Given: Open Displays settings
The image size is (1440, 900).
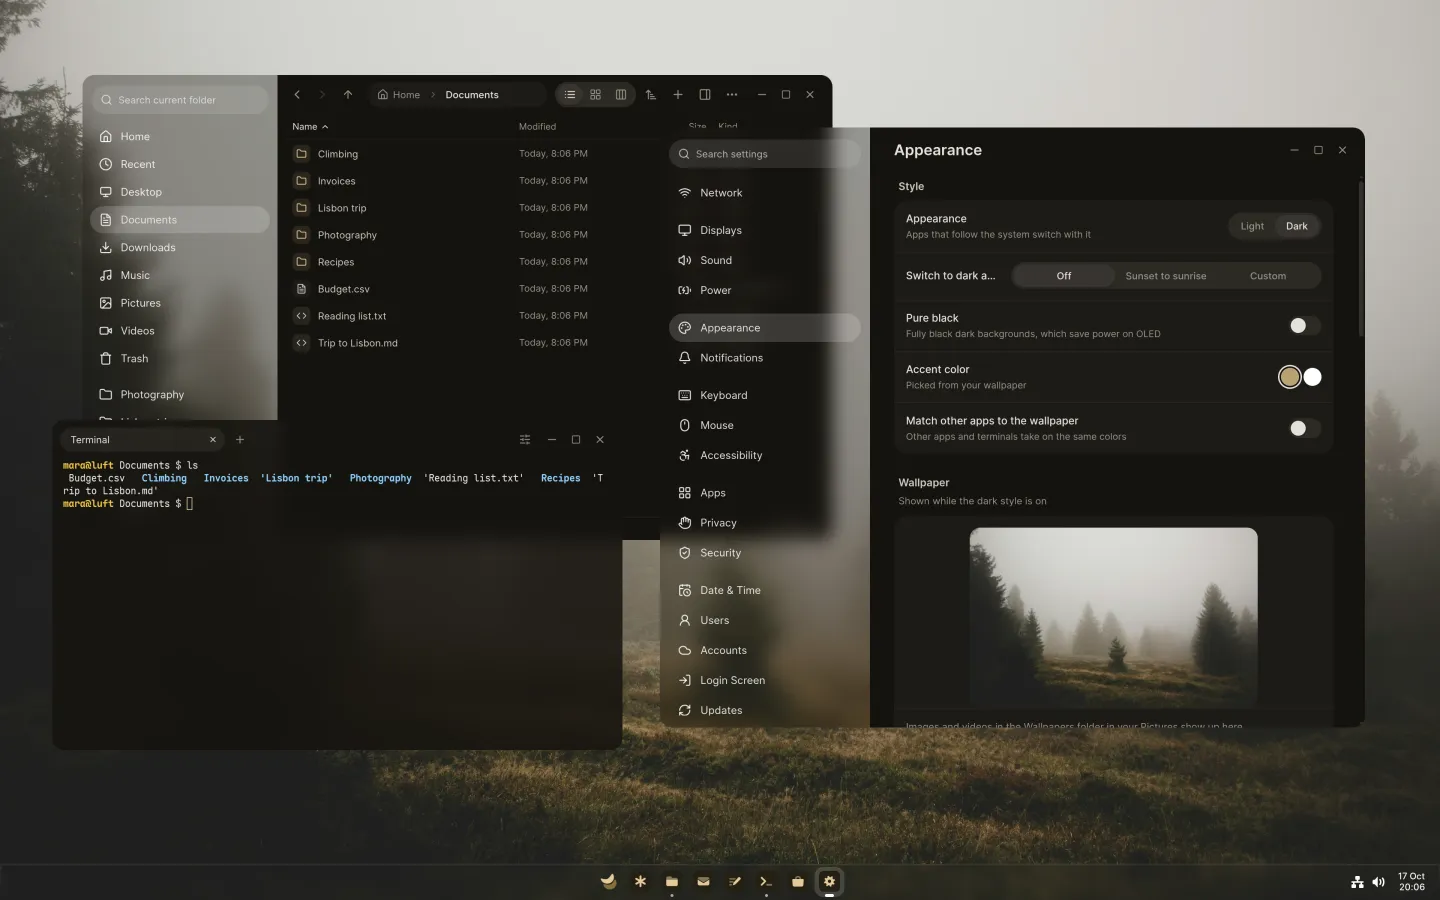Looking at the screenshot, I should 765,230.
